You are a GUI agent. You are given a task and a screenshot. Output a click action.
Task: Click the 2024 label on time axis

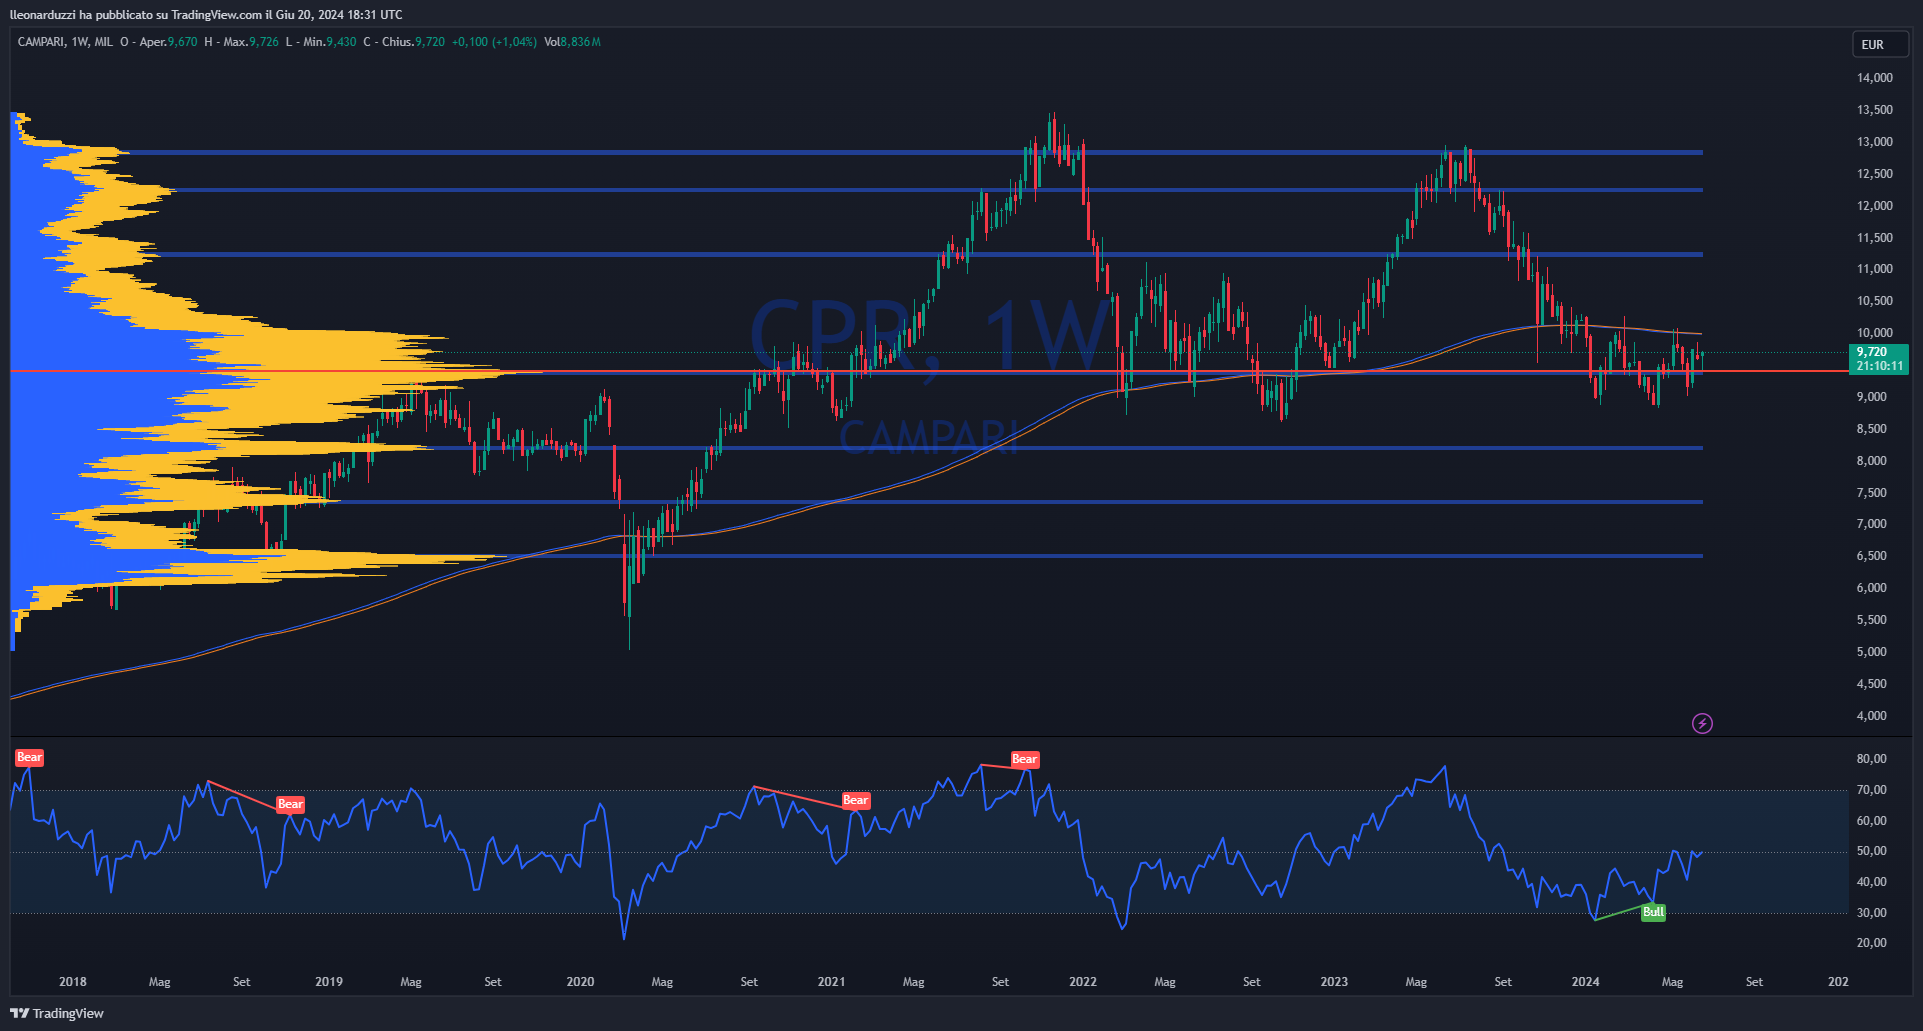[x=1585, y=982]
